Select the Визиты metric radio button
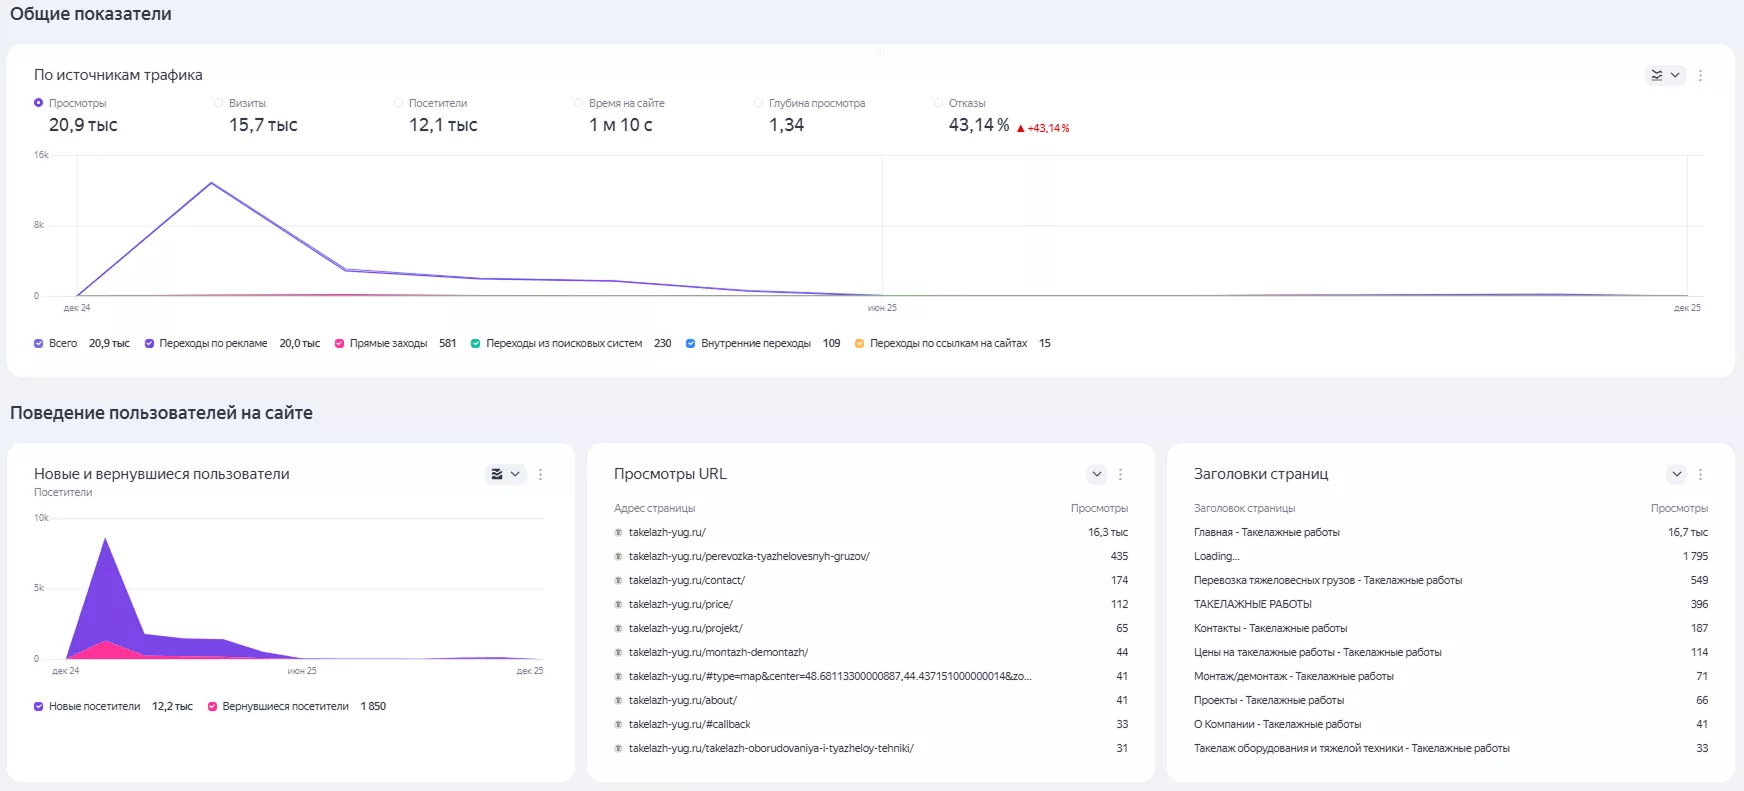The width and height of the screenshot is (1744, 791). (218, 103)
